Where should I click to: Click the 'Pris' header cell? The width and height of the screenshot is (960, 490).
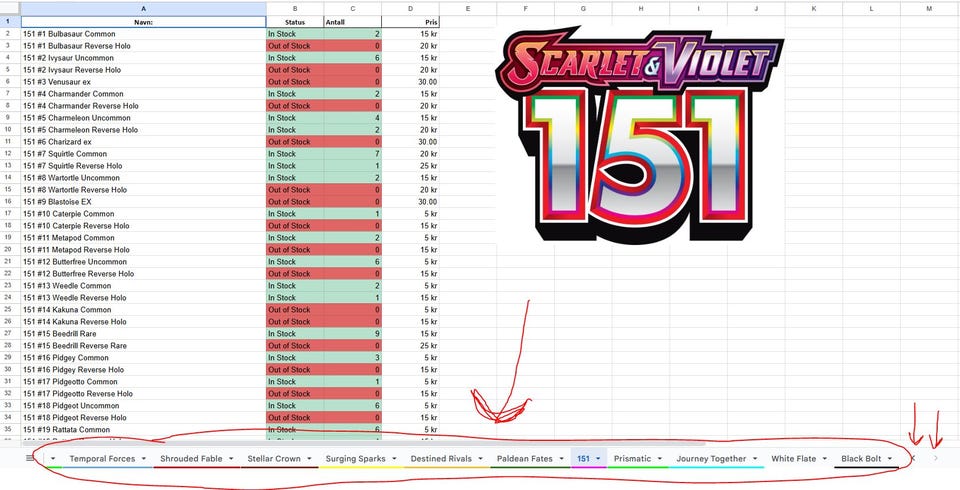tap(410, 21)
